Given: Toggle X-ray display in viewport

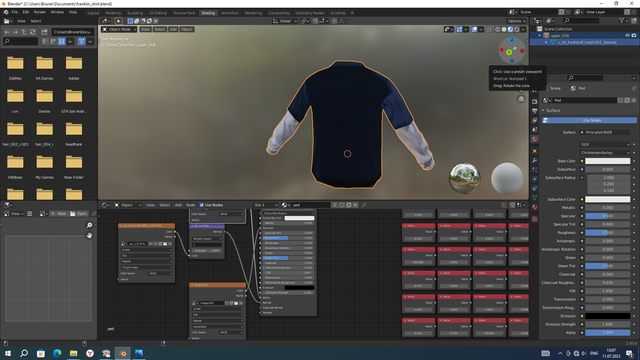Looking at the screenshot, I should coord(489,29).
